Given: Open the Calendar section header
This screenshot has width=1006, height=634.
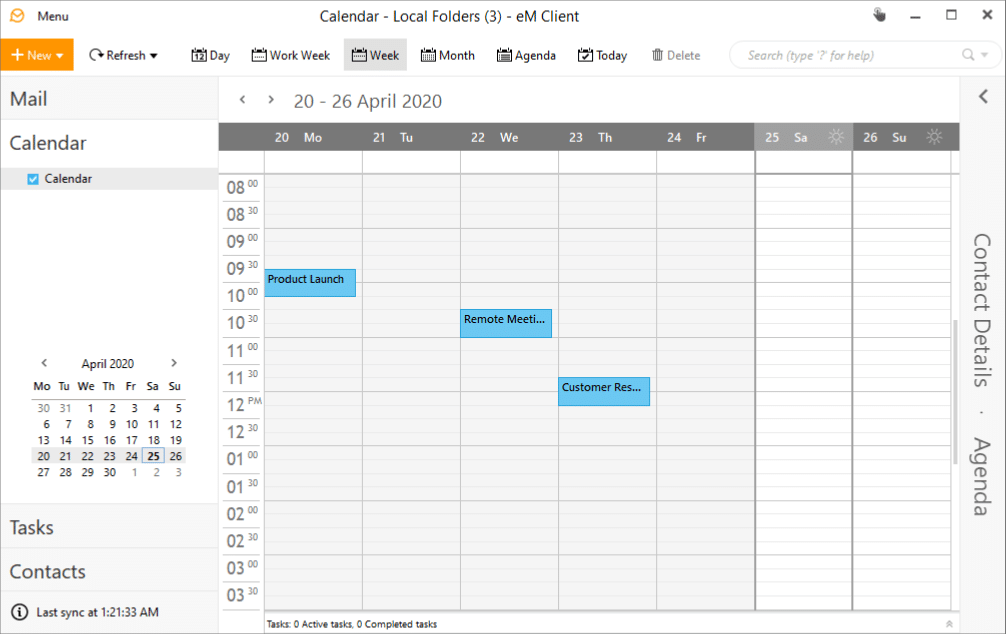Looking at the screenshot, I should tap(109, 143).
